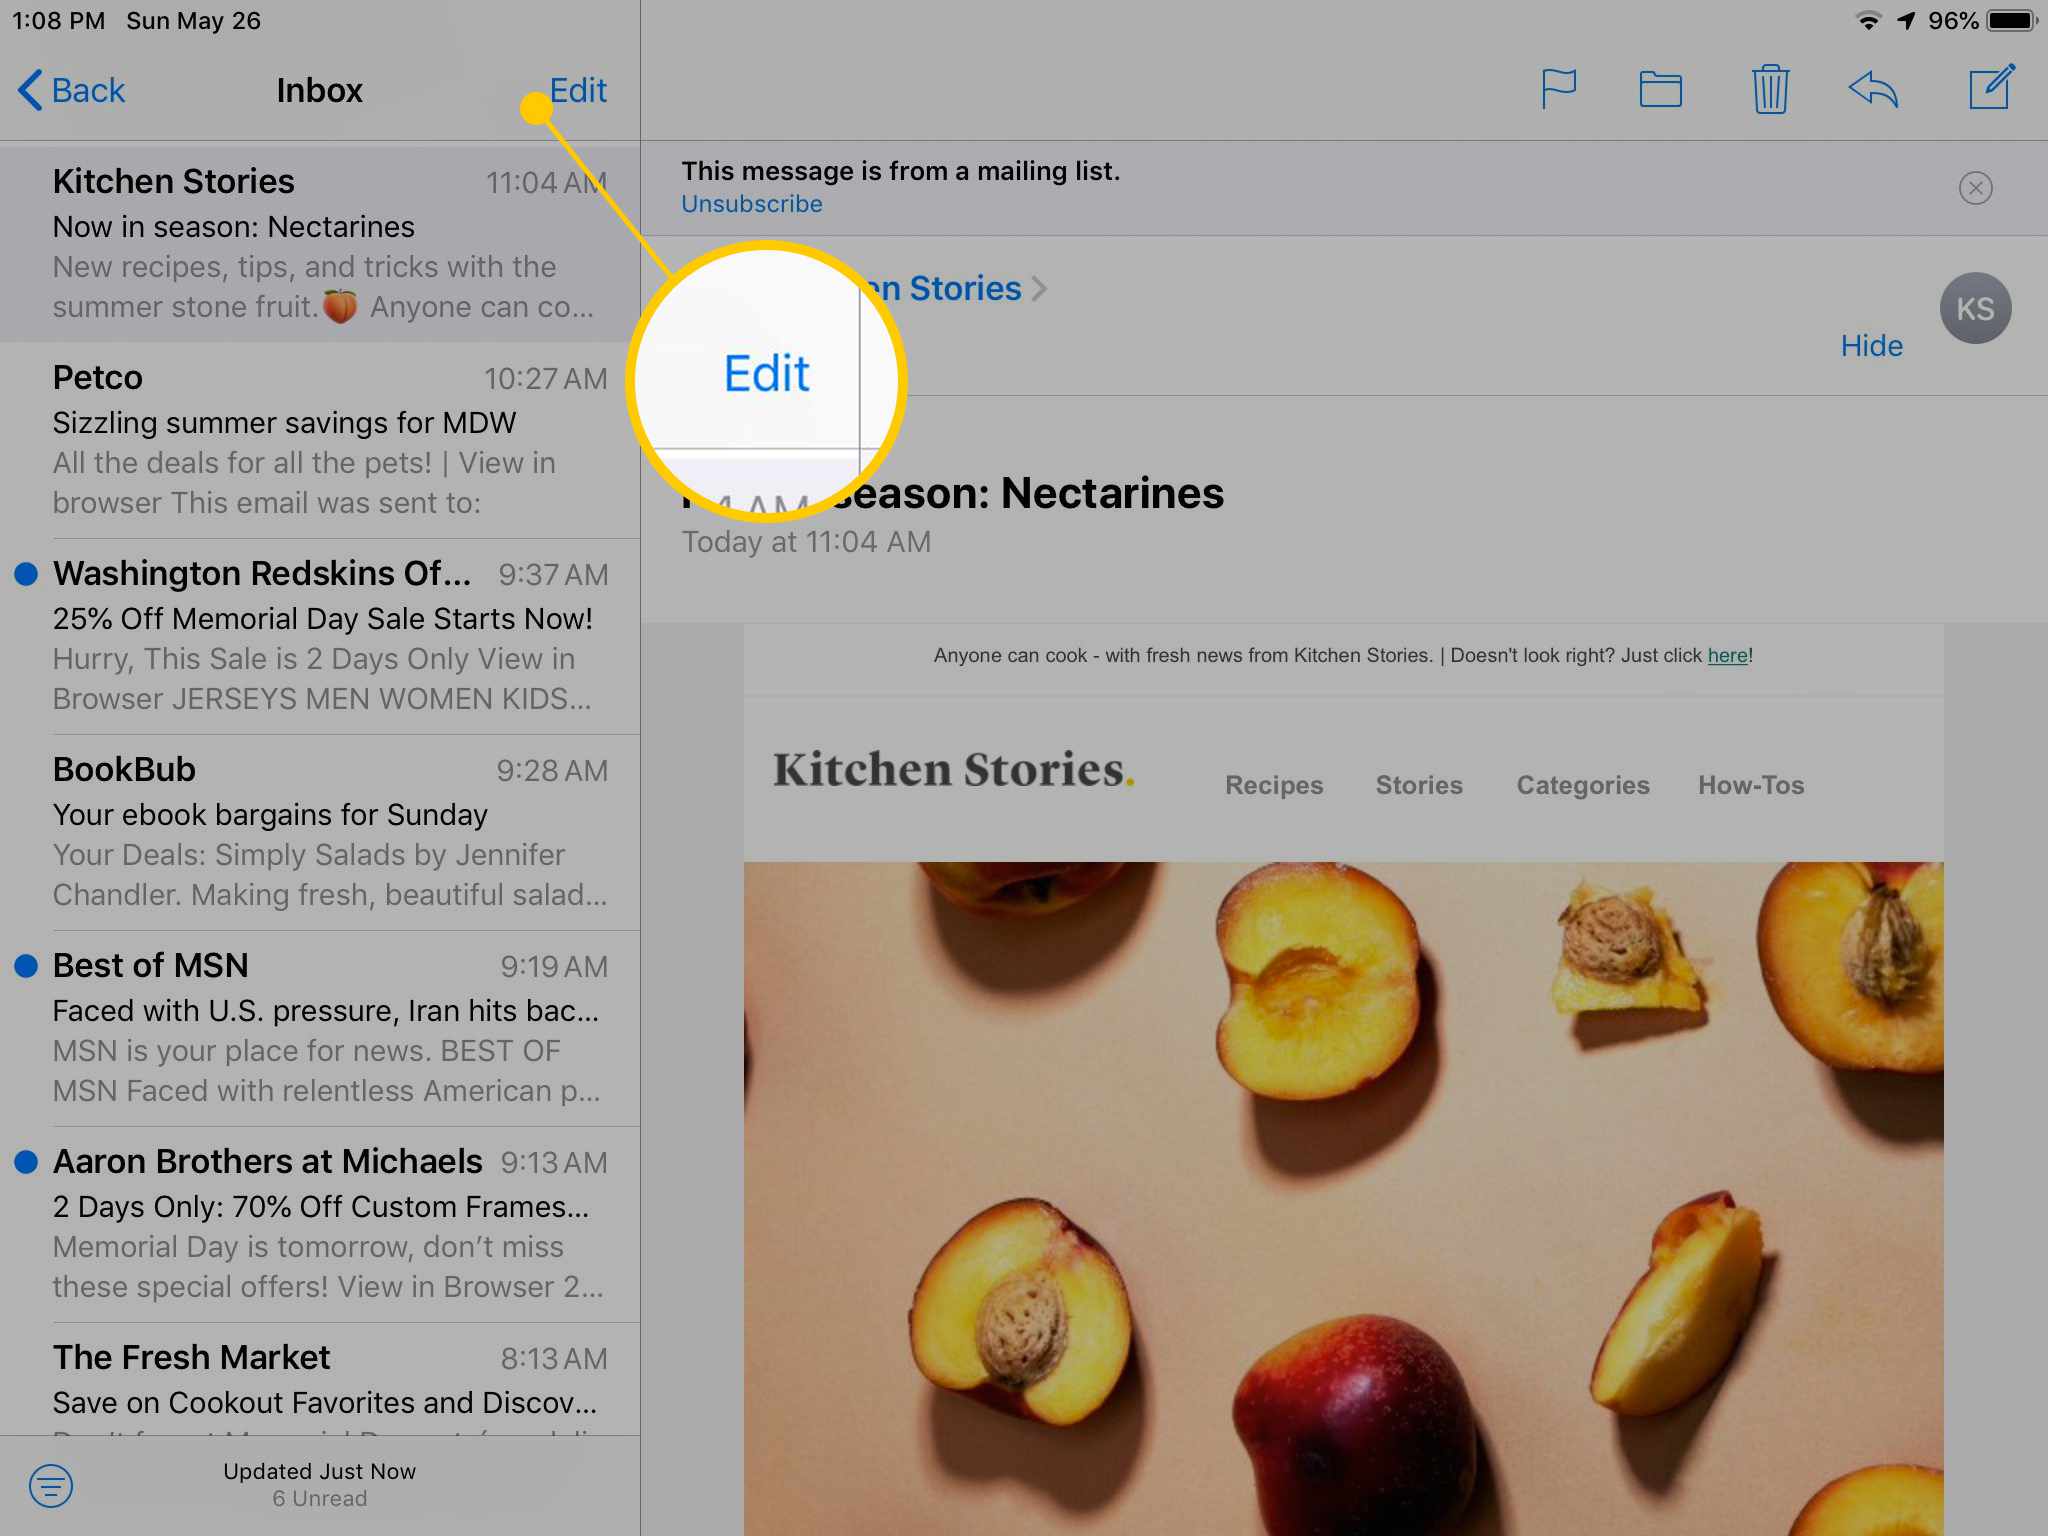Image resolution: width=2048 pixels, height=1536 pixels.
Task: Tap Edit in the Inbox header
Action: pos(578,90)
